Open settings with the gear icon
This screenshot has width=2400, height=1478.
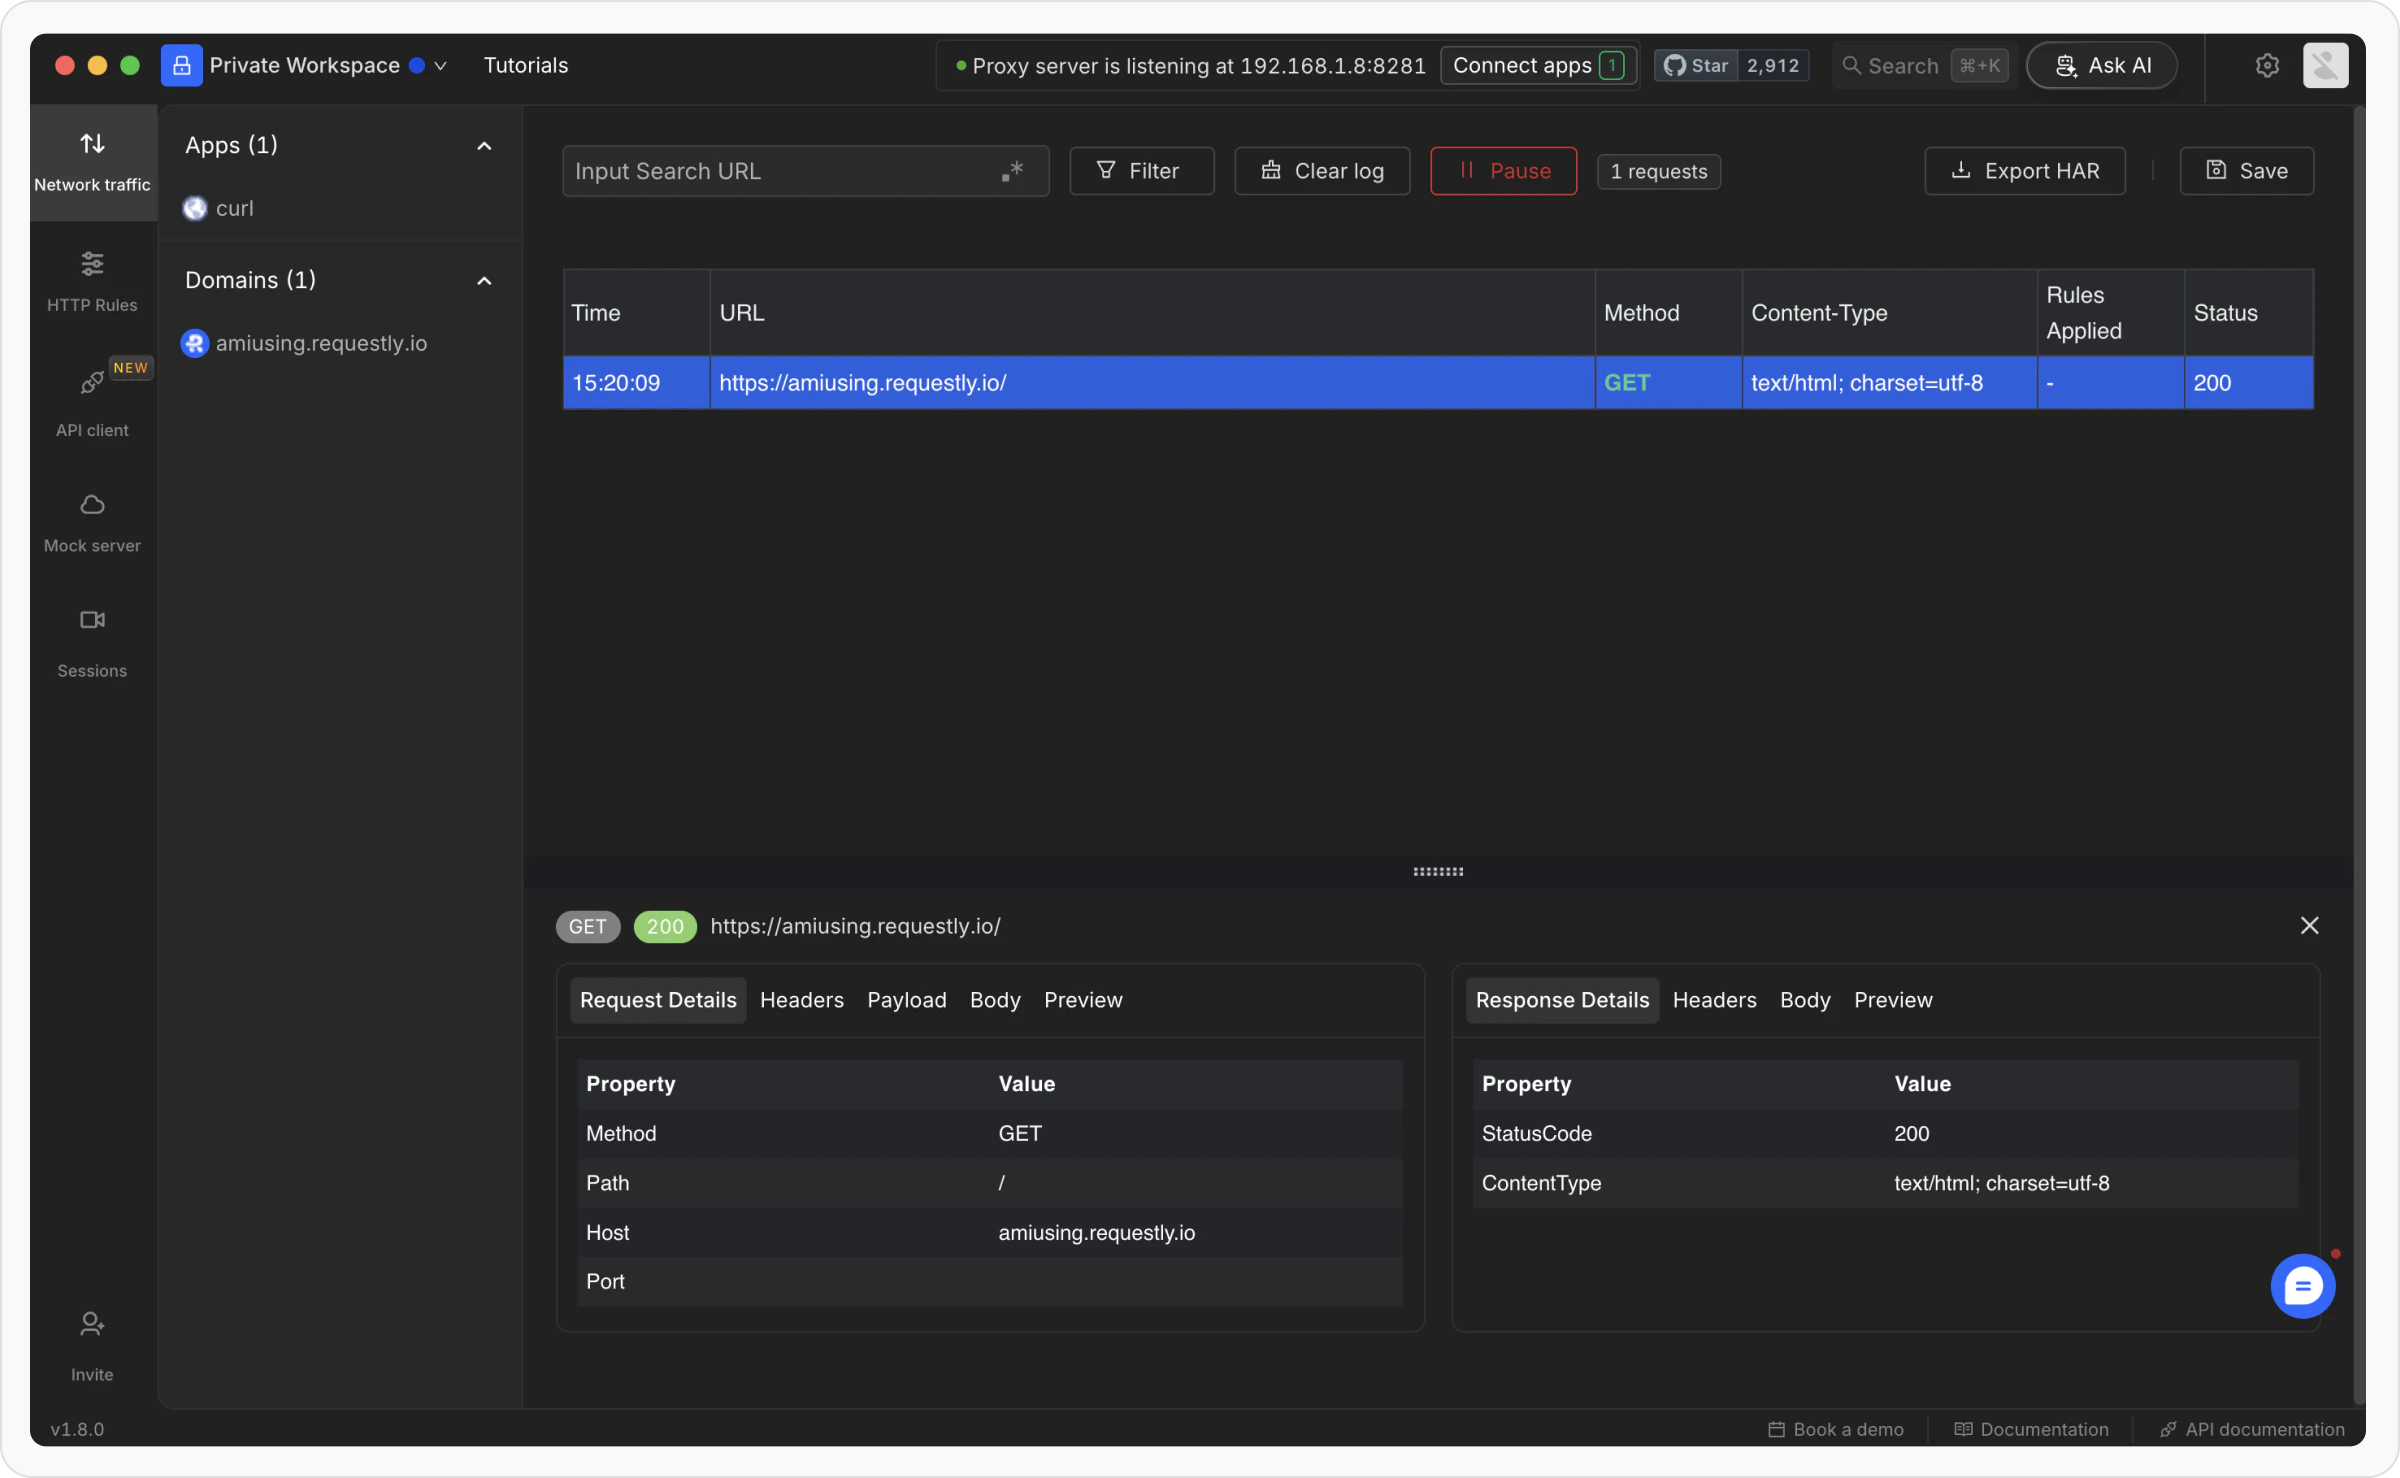tap(2267, 65)
